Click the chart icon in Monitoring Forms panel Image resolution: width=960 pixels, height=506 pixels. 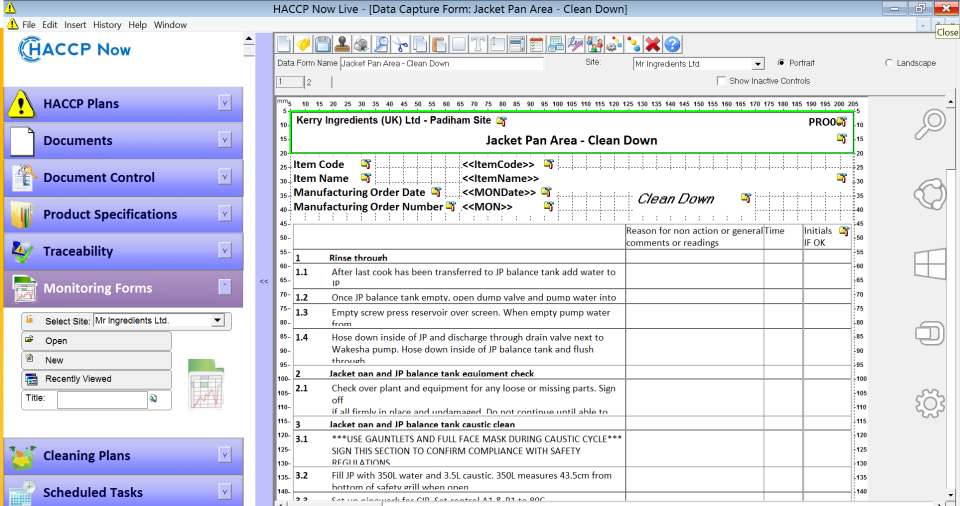click(x=206, y=385)
